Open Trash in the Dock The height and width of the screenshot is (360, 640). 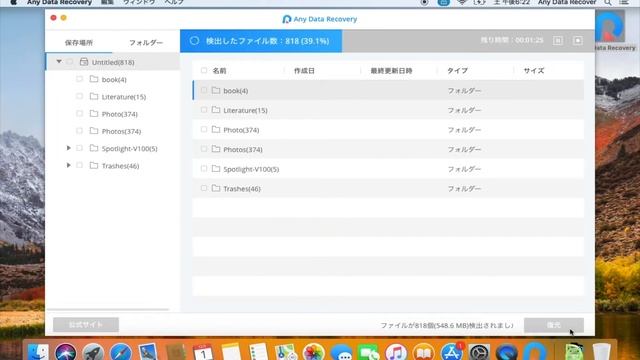tap(601, 352)
